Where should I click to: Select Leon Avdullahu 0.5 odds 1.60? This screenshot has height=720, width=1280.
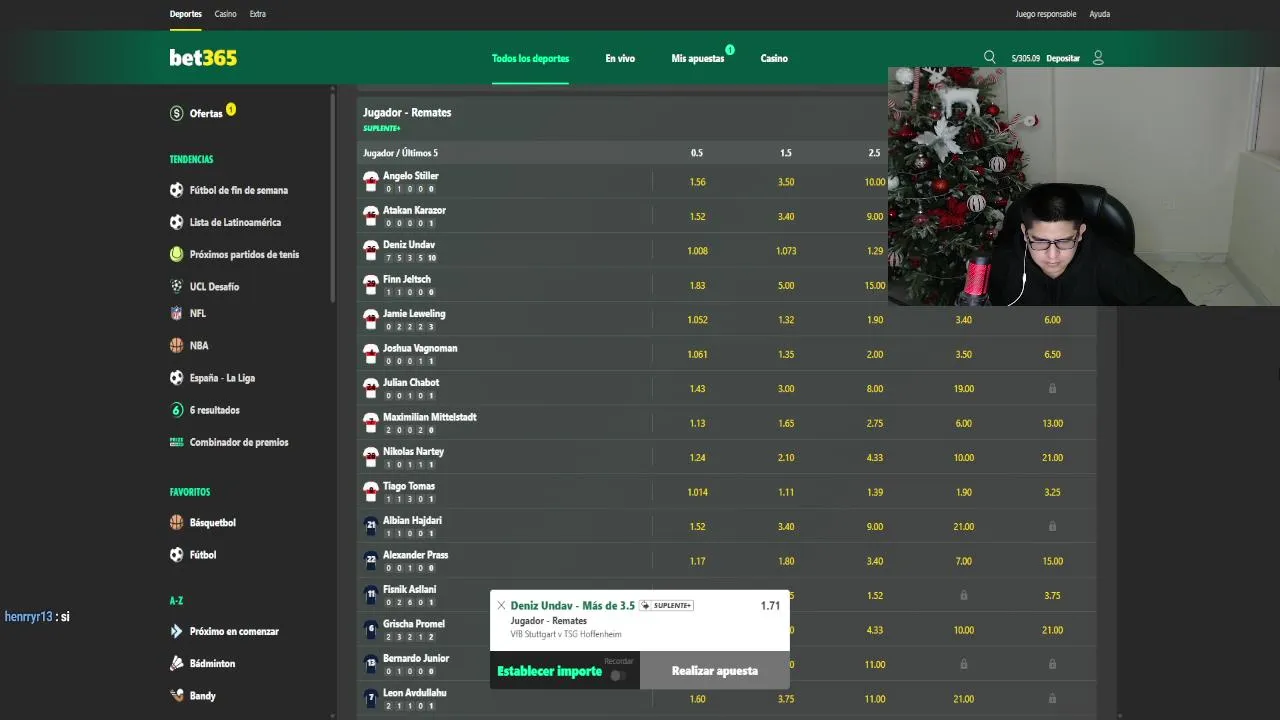(x=697, y=699)
